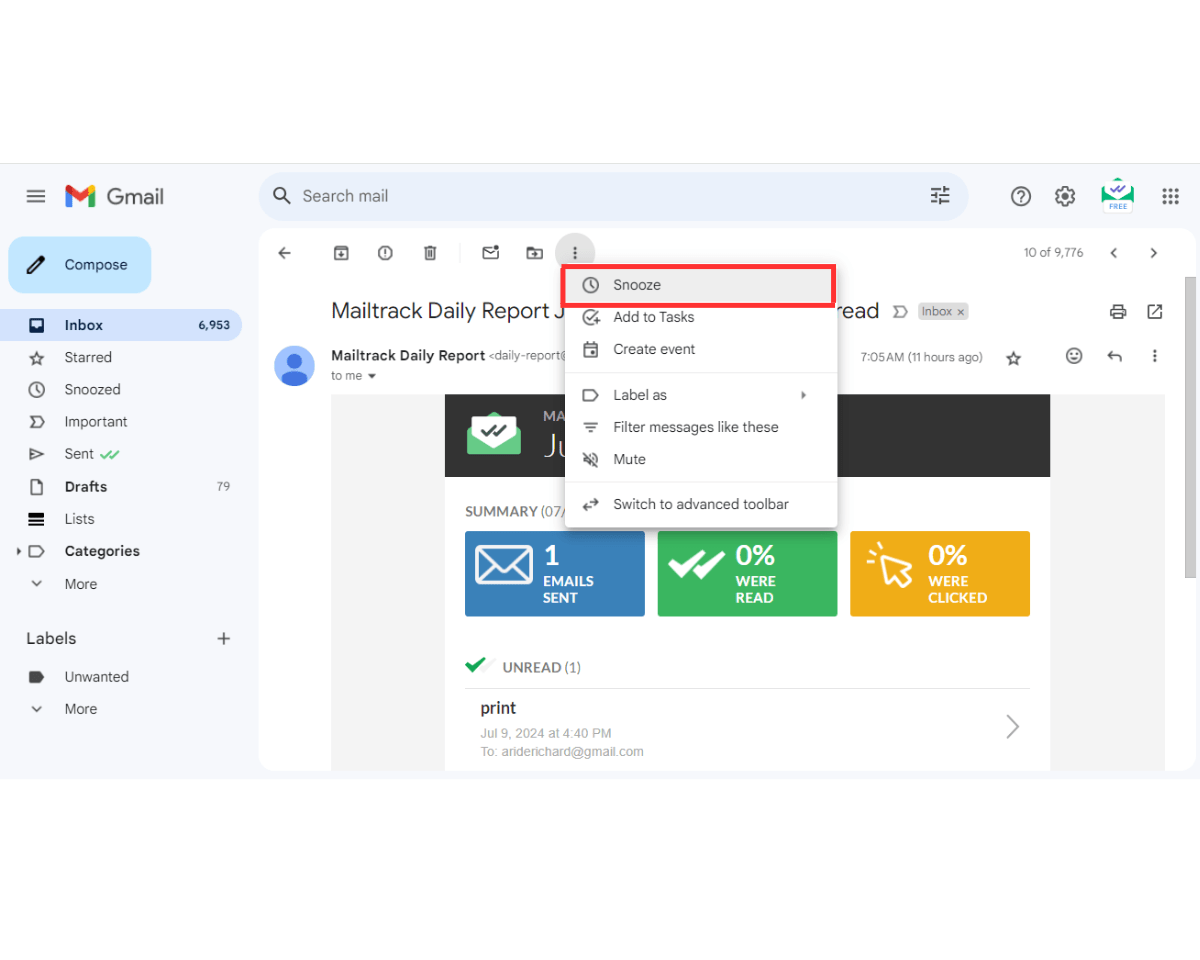This screenshot has height=960, width=1200.
Task: Switch to advanced toolbar
Action: coord(701,504)
